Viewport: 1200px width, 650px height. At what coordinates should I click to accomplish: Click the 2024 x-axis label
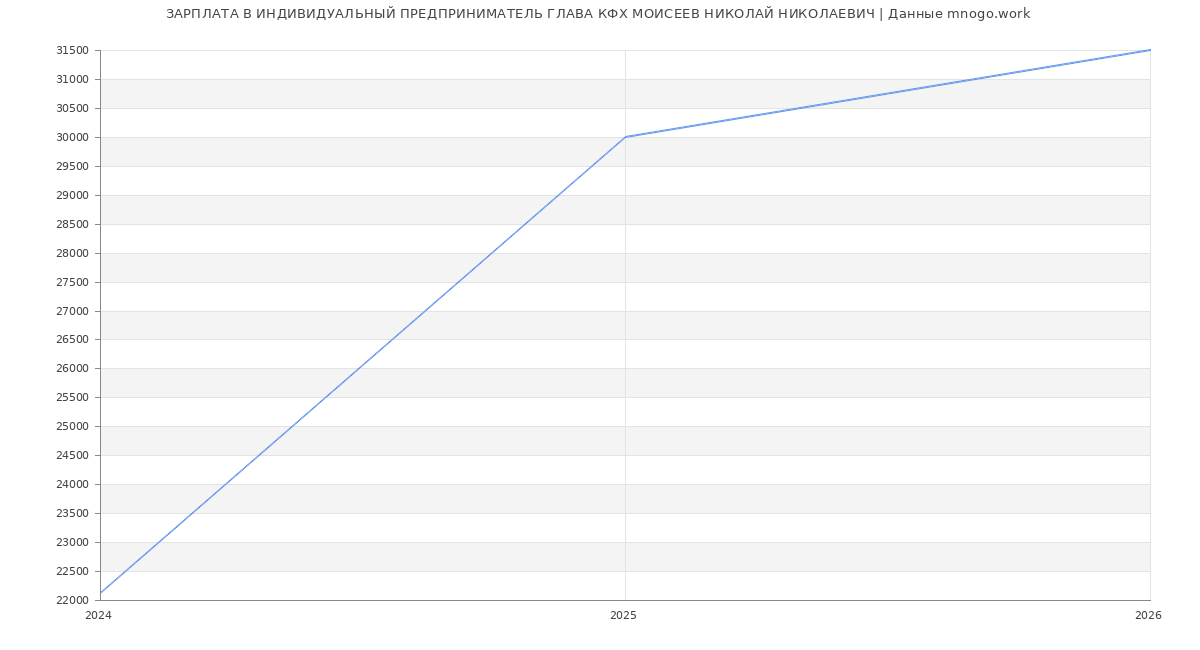coord(98,616)
